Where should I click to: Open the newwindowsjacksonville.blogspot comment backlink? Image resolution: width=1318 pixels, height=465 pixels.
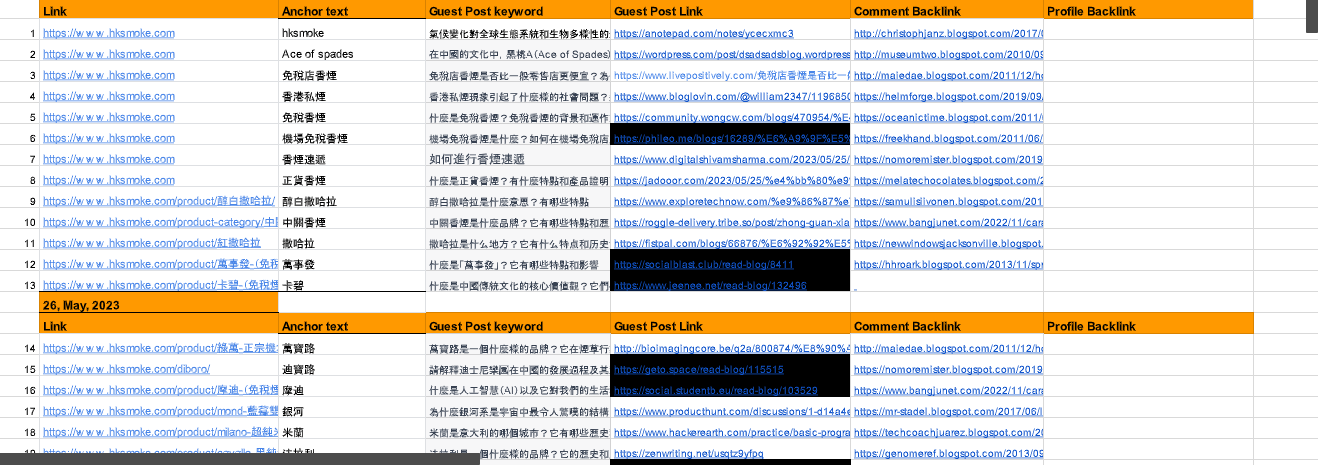(948, 243)
